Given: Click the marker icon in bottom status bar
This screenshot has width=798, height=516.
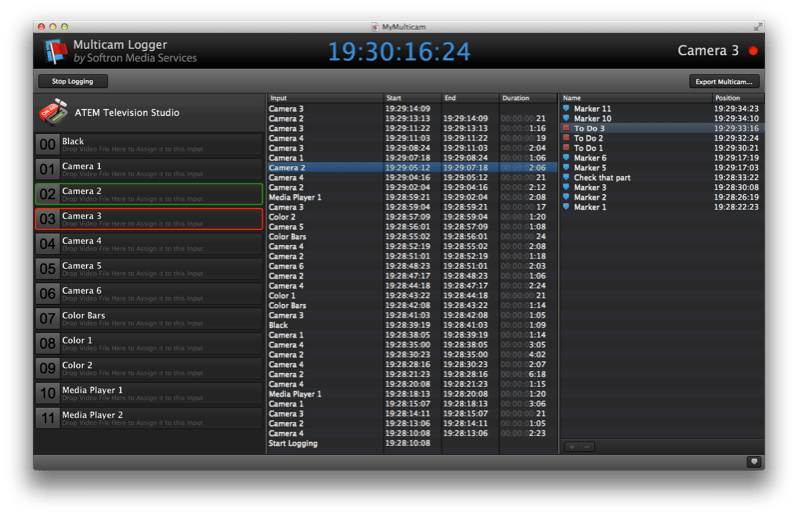Looking at the screenshot, I should coord(754,462).
